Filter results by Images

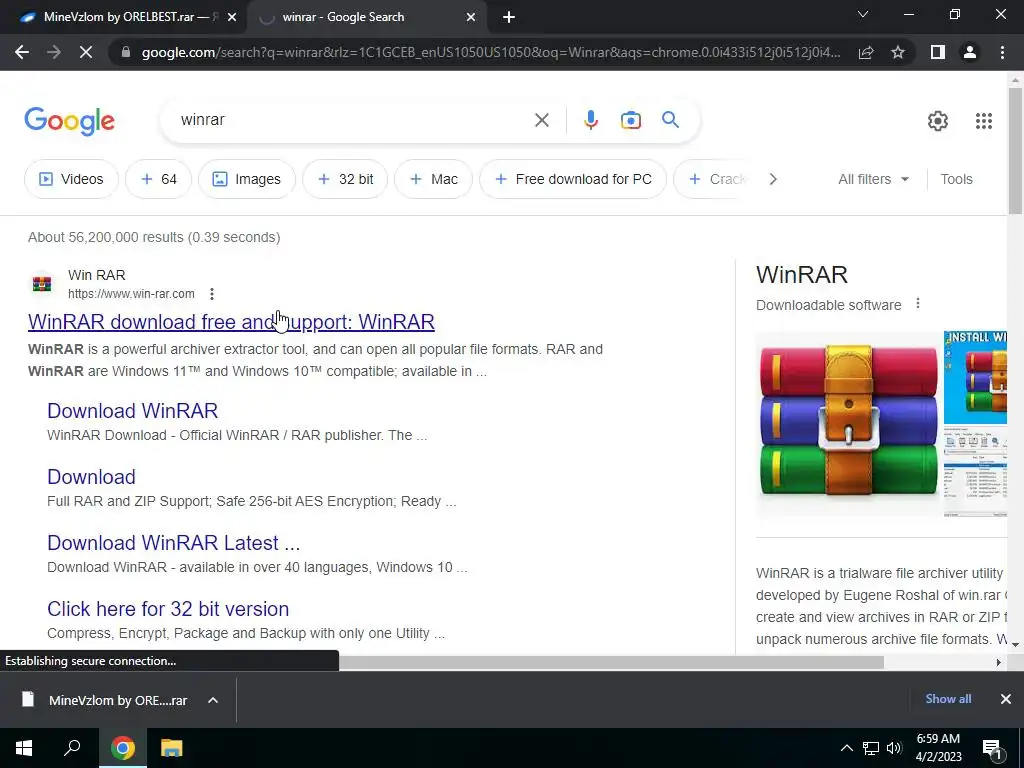[246, 179]
